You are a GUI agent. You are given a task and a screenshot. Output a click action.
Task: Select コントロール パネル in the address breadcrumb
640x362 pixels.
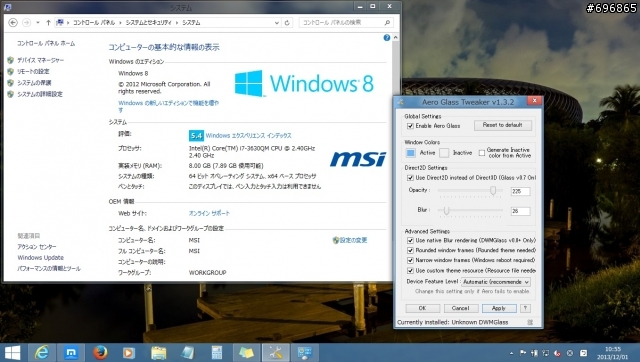click(x=94, y=22)
